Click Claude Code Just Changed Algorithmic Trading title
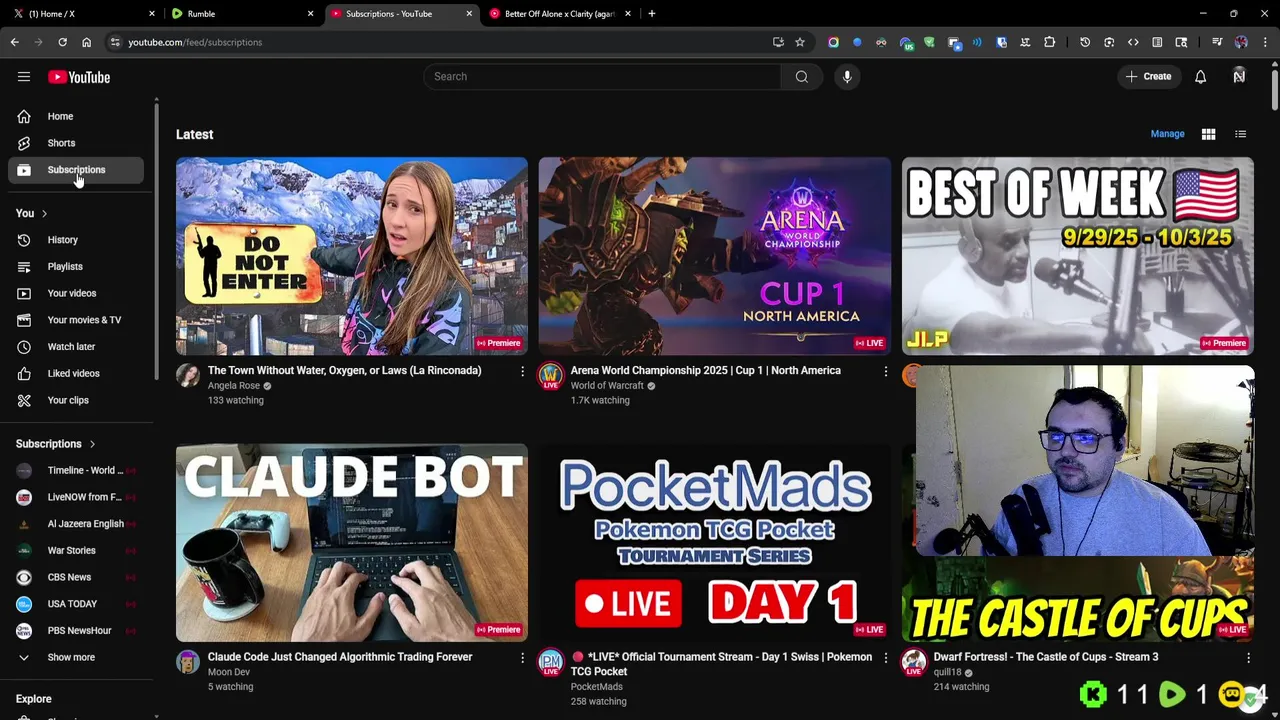 coord(340,657)
